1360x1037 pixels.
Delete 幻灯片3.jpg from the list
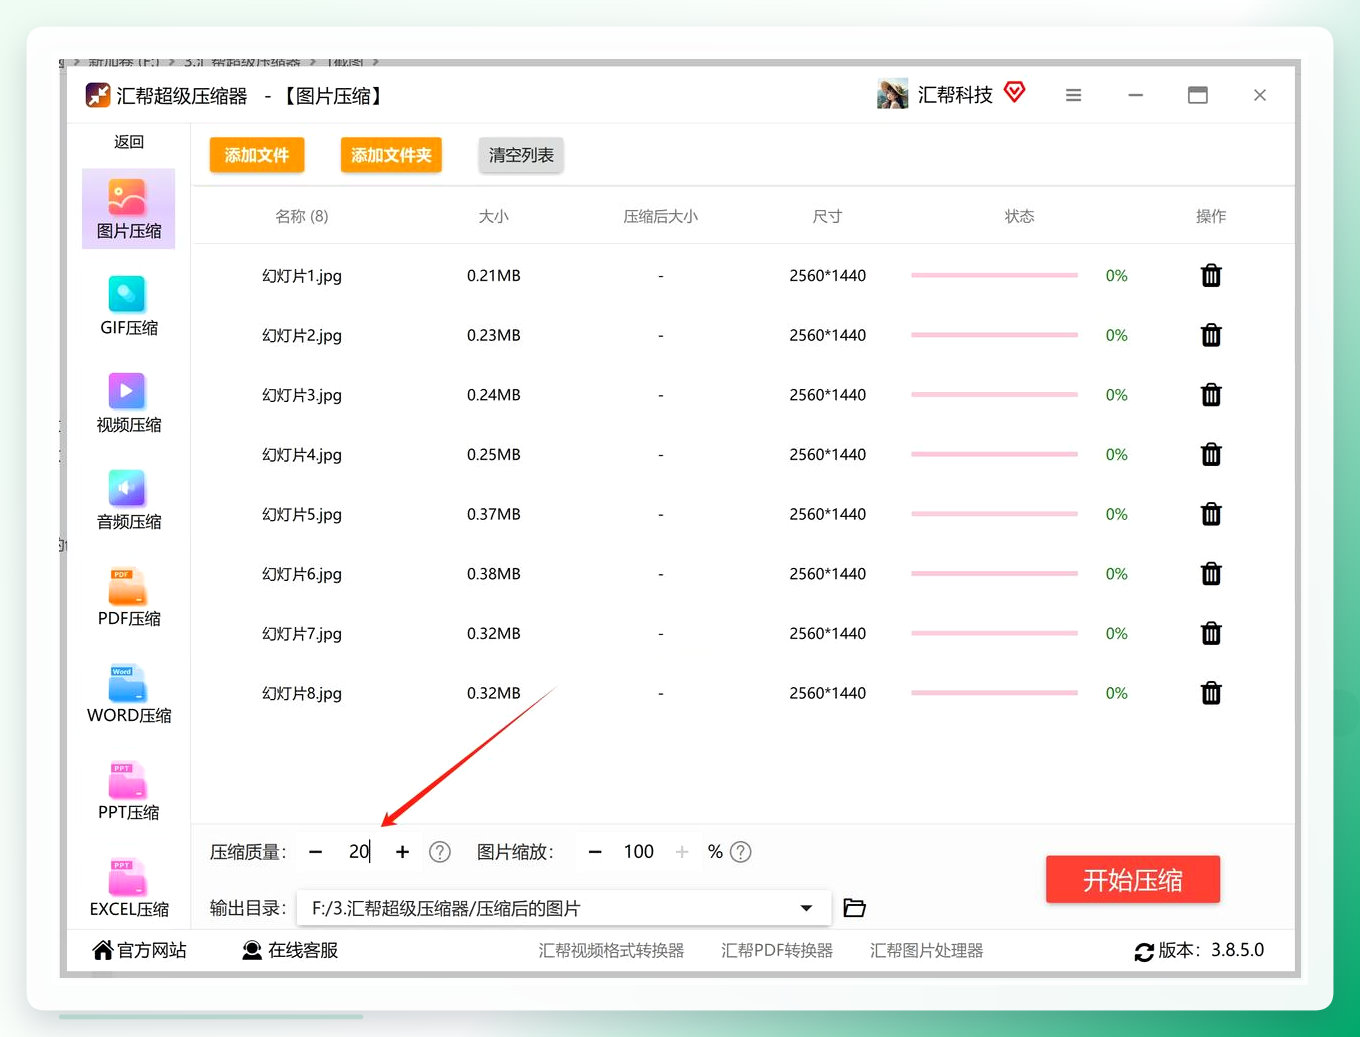point(1211,395)
